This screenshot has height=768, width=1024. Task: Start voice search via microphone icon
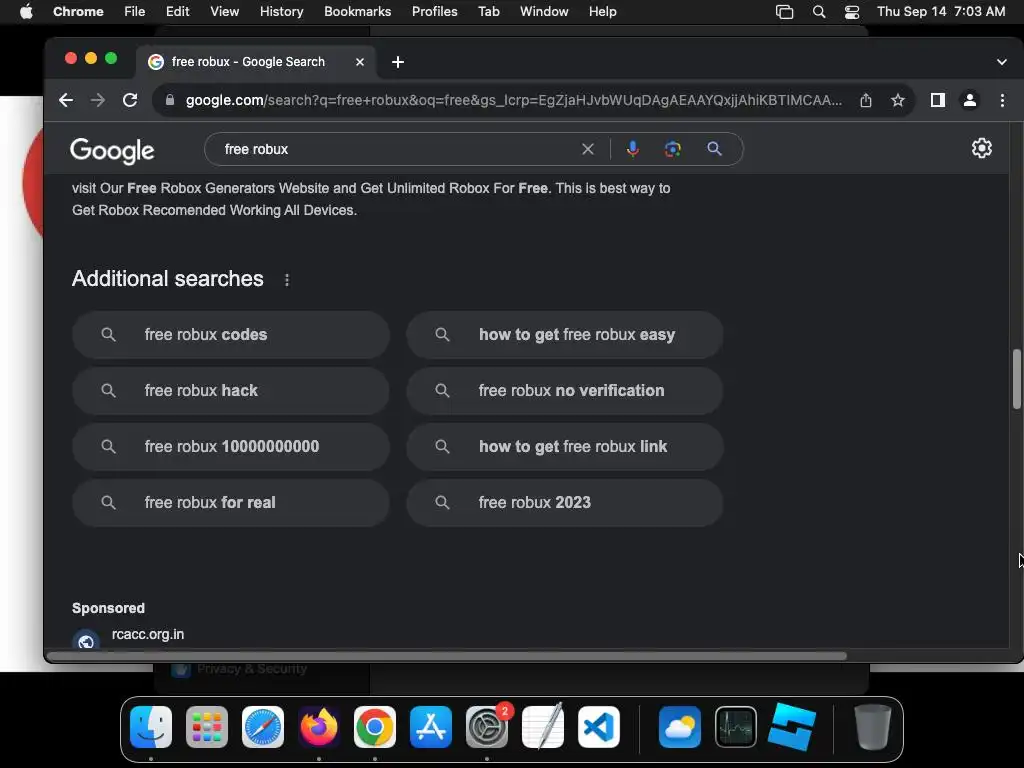click(632, 149)
